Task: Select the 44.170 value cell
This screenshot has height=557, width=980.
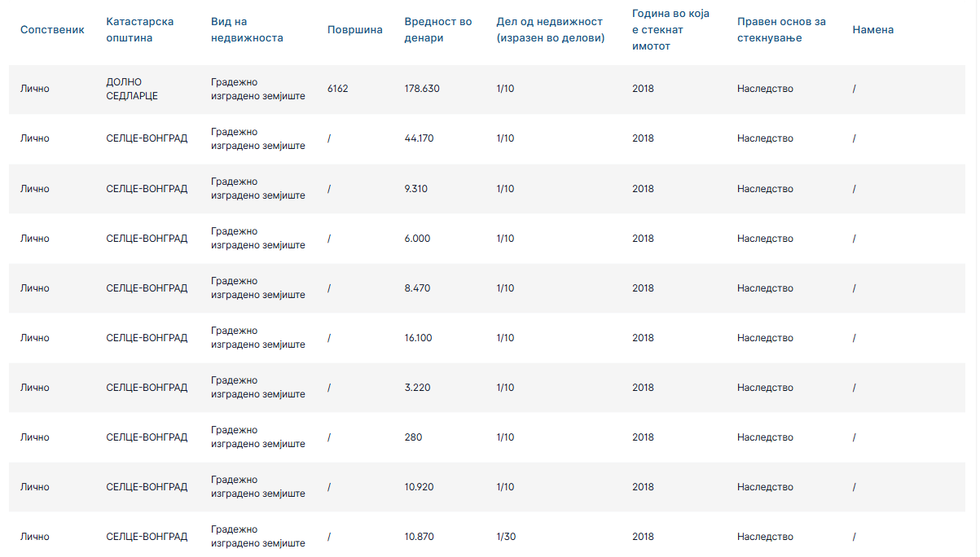Action: pyautogui.click(x=419, y=139)
